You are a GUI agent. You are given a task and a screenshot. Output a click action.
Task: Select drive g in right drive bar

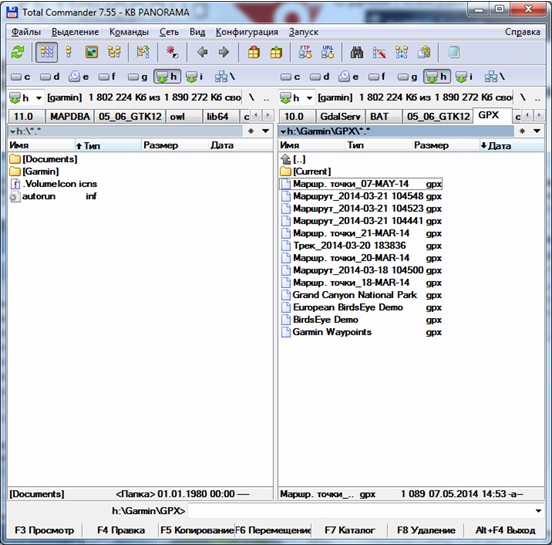407,76
